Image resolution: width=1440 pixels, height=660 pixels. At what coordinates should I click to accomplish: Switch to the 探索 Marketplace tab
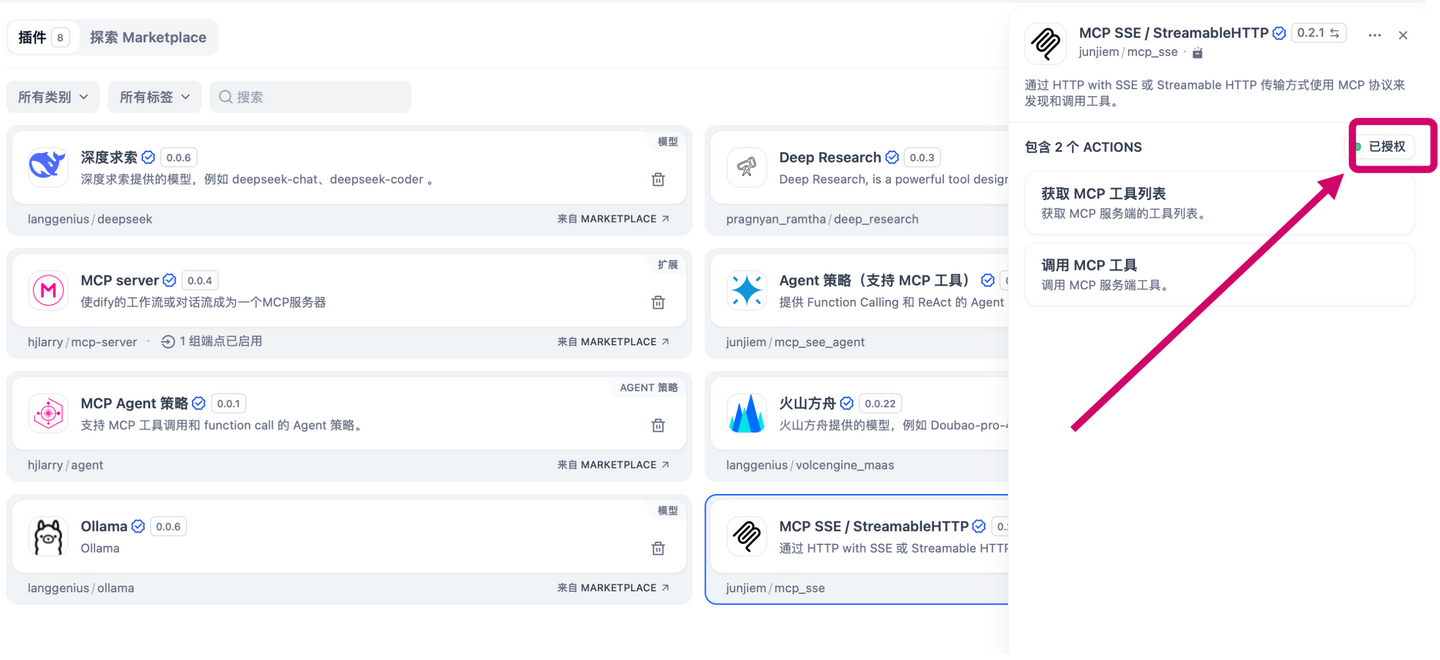coord(148,36)
